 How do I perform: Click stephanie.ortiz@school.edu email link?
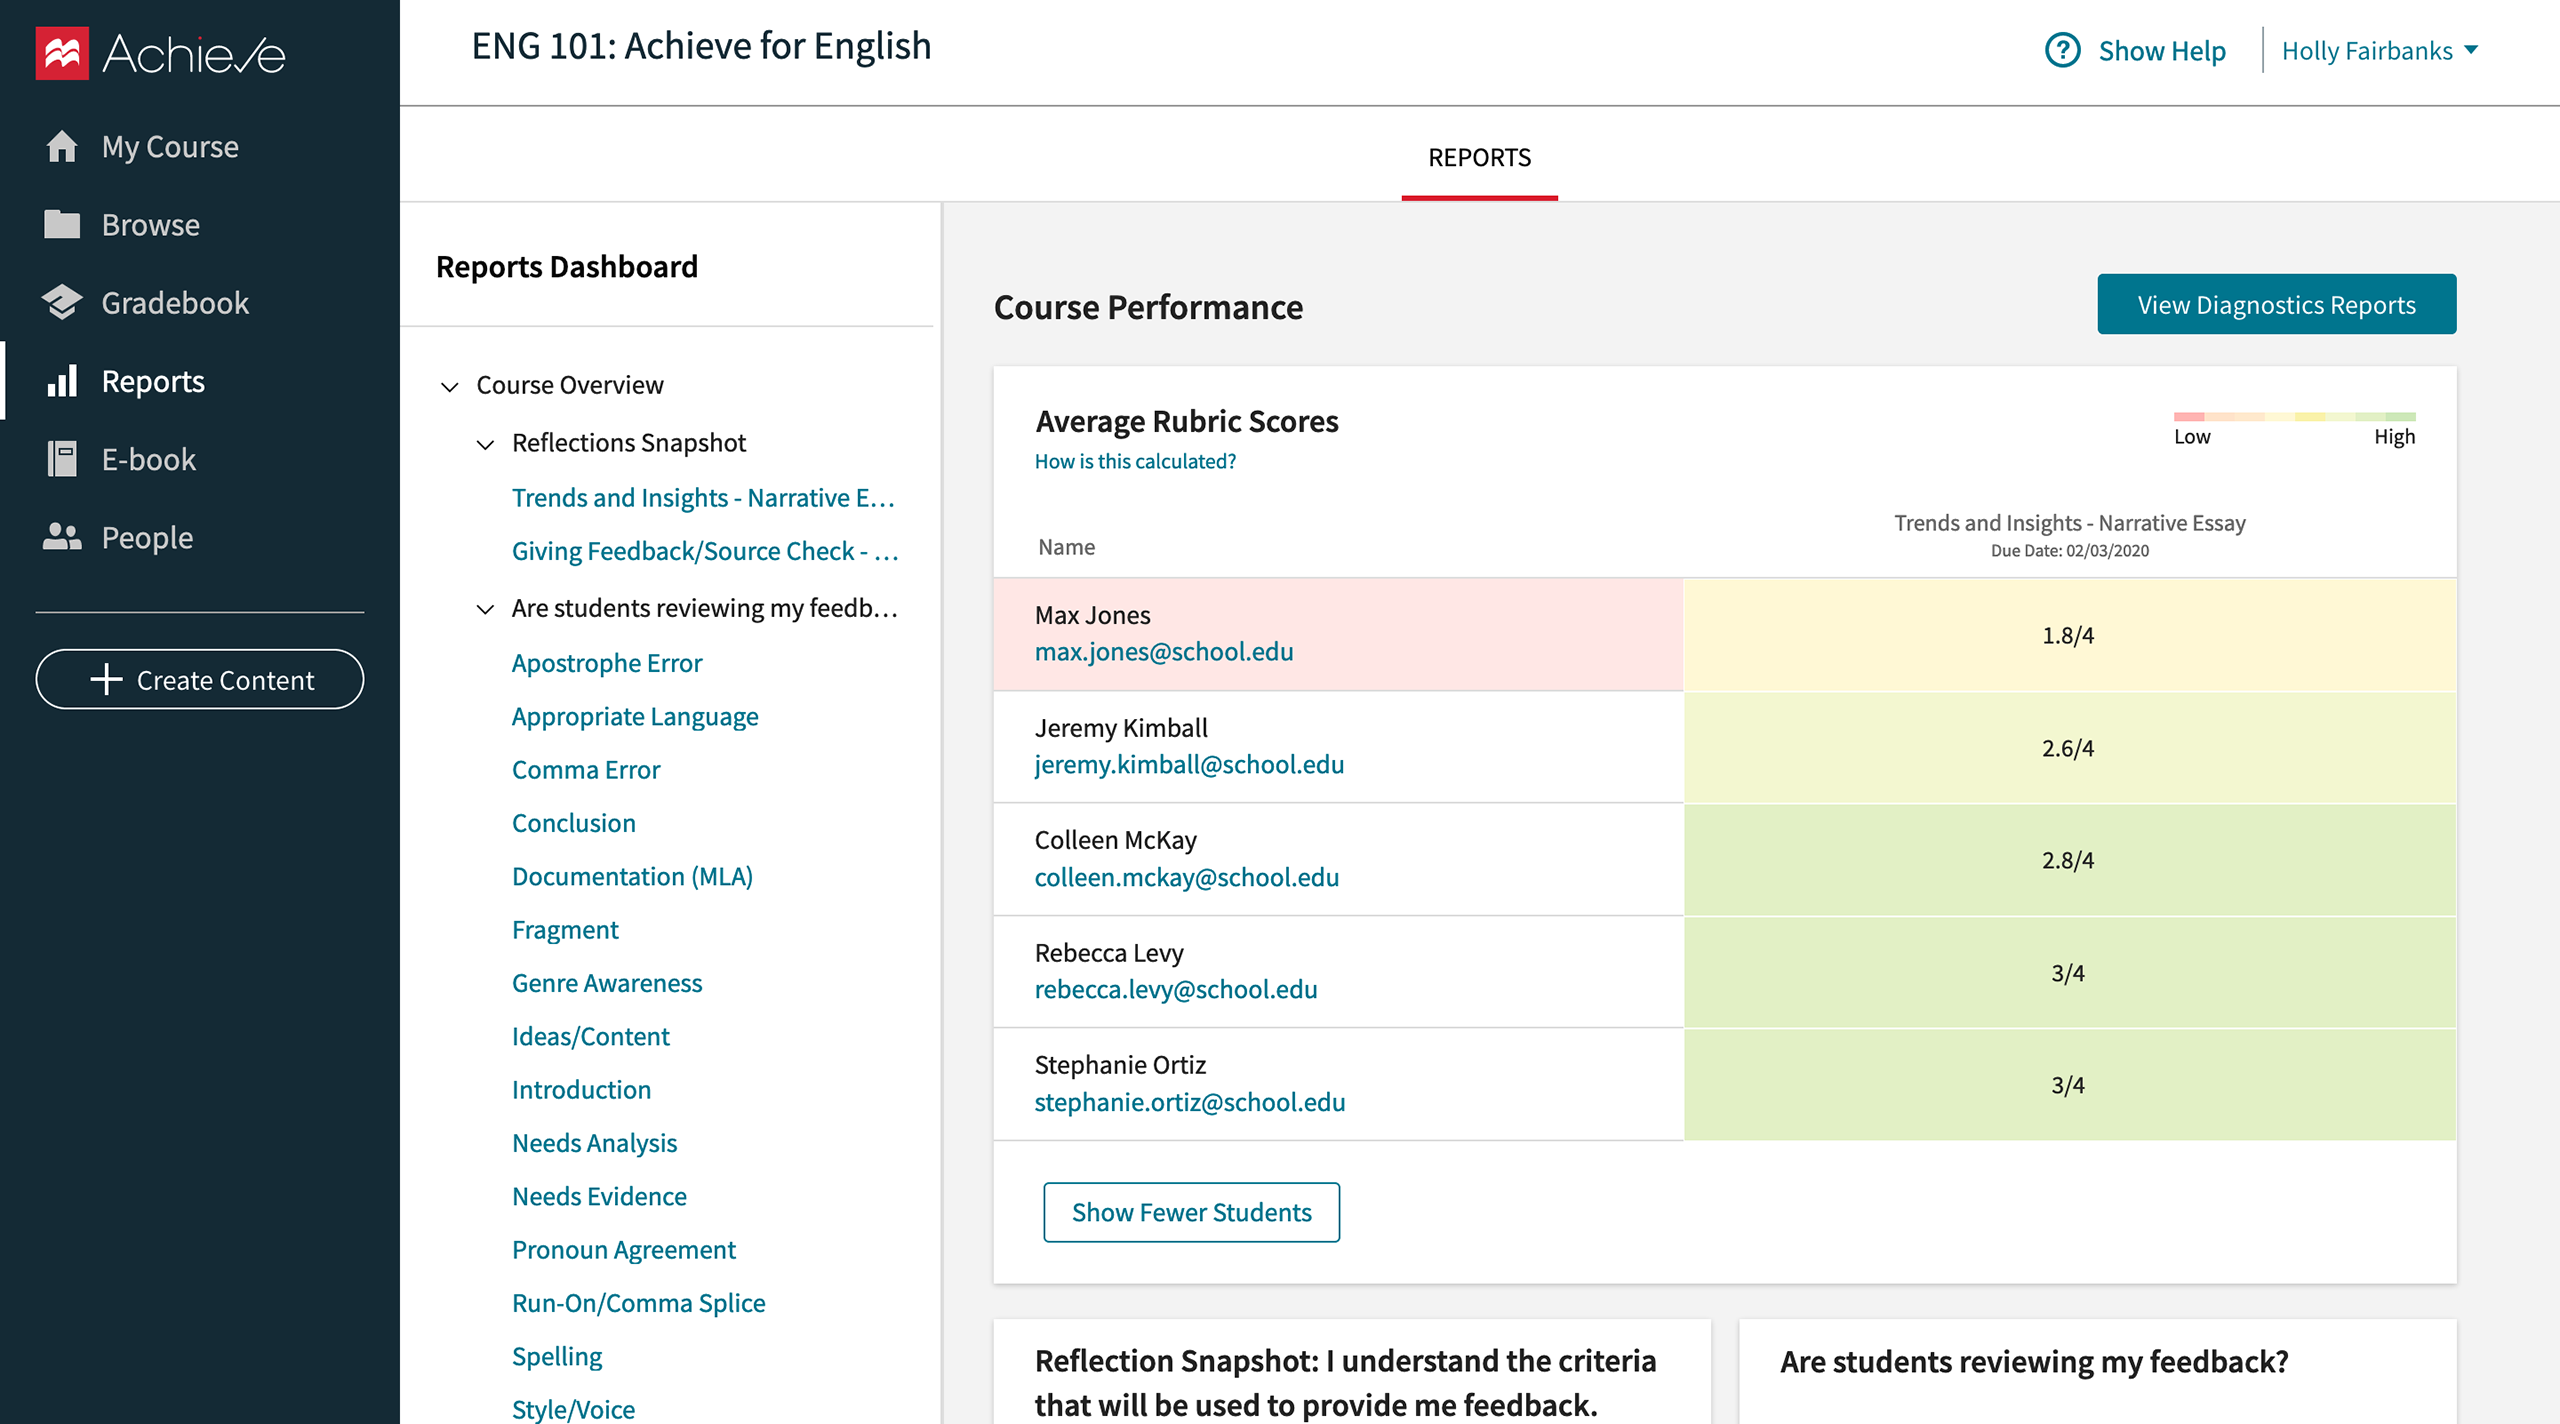point(1189,1102)
